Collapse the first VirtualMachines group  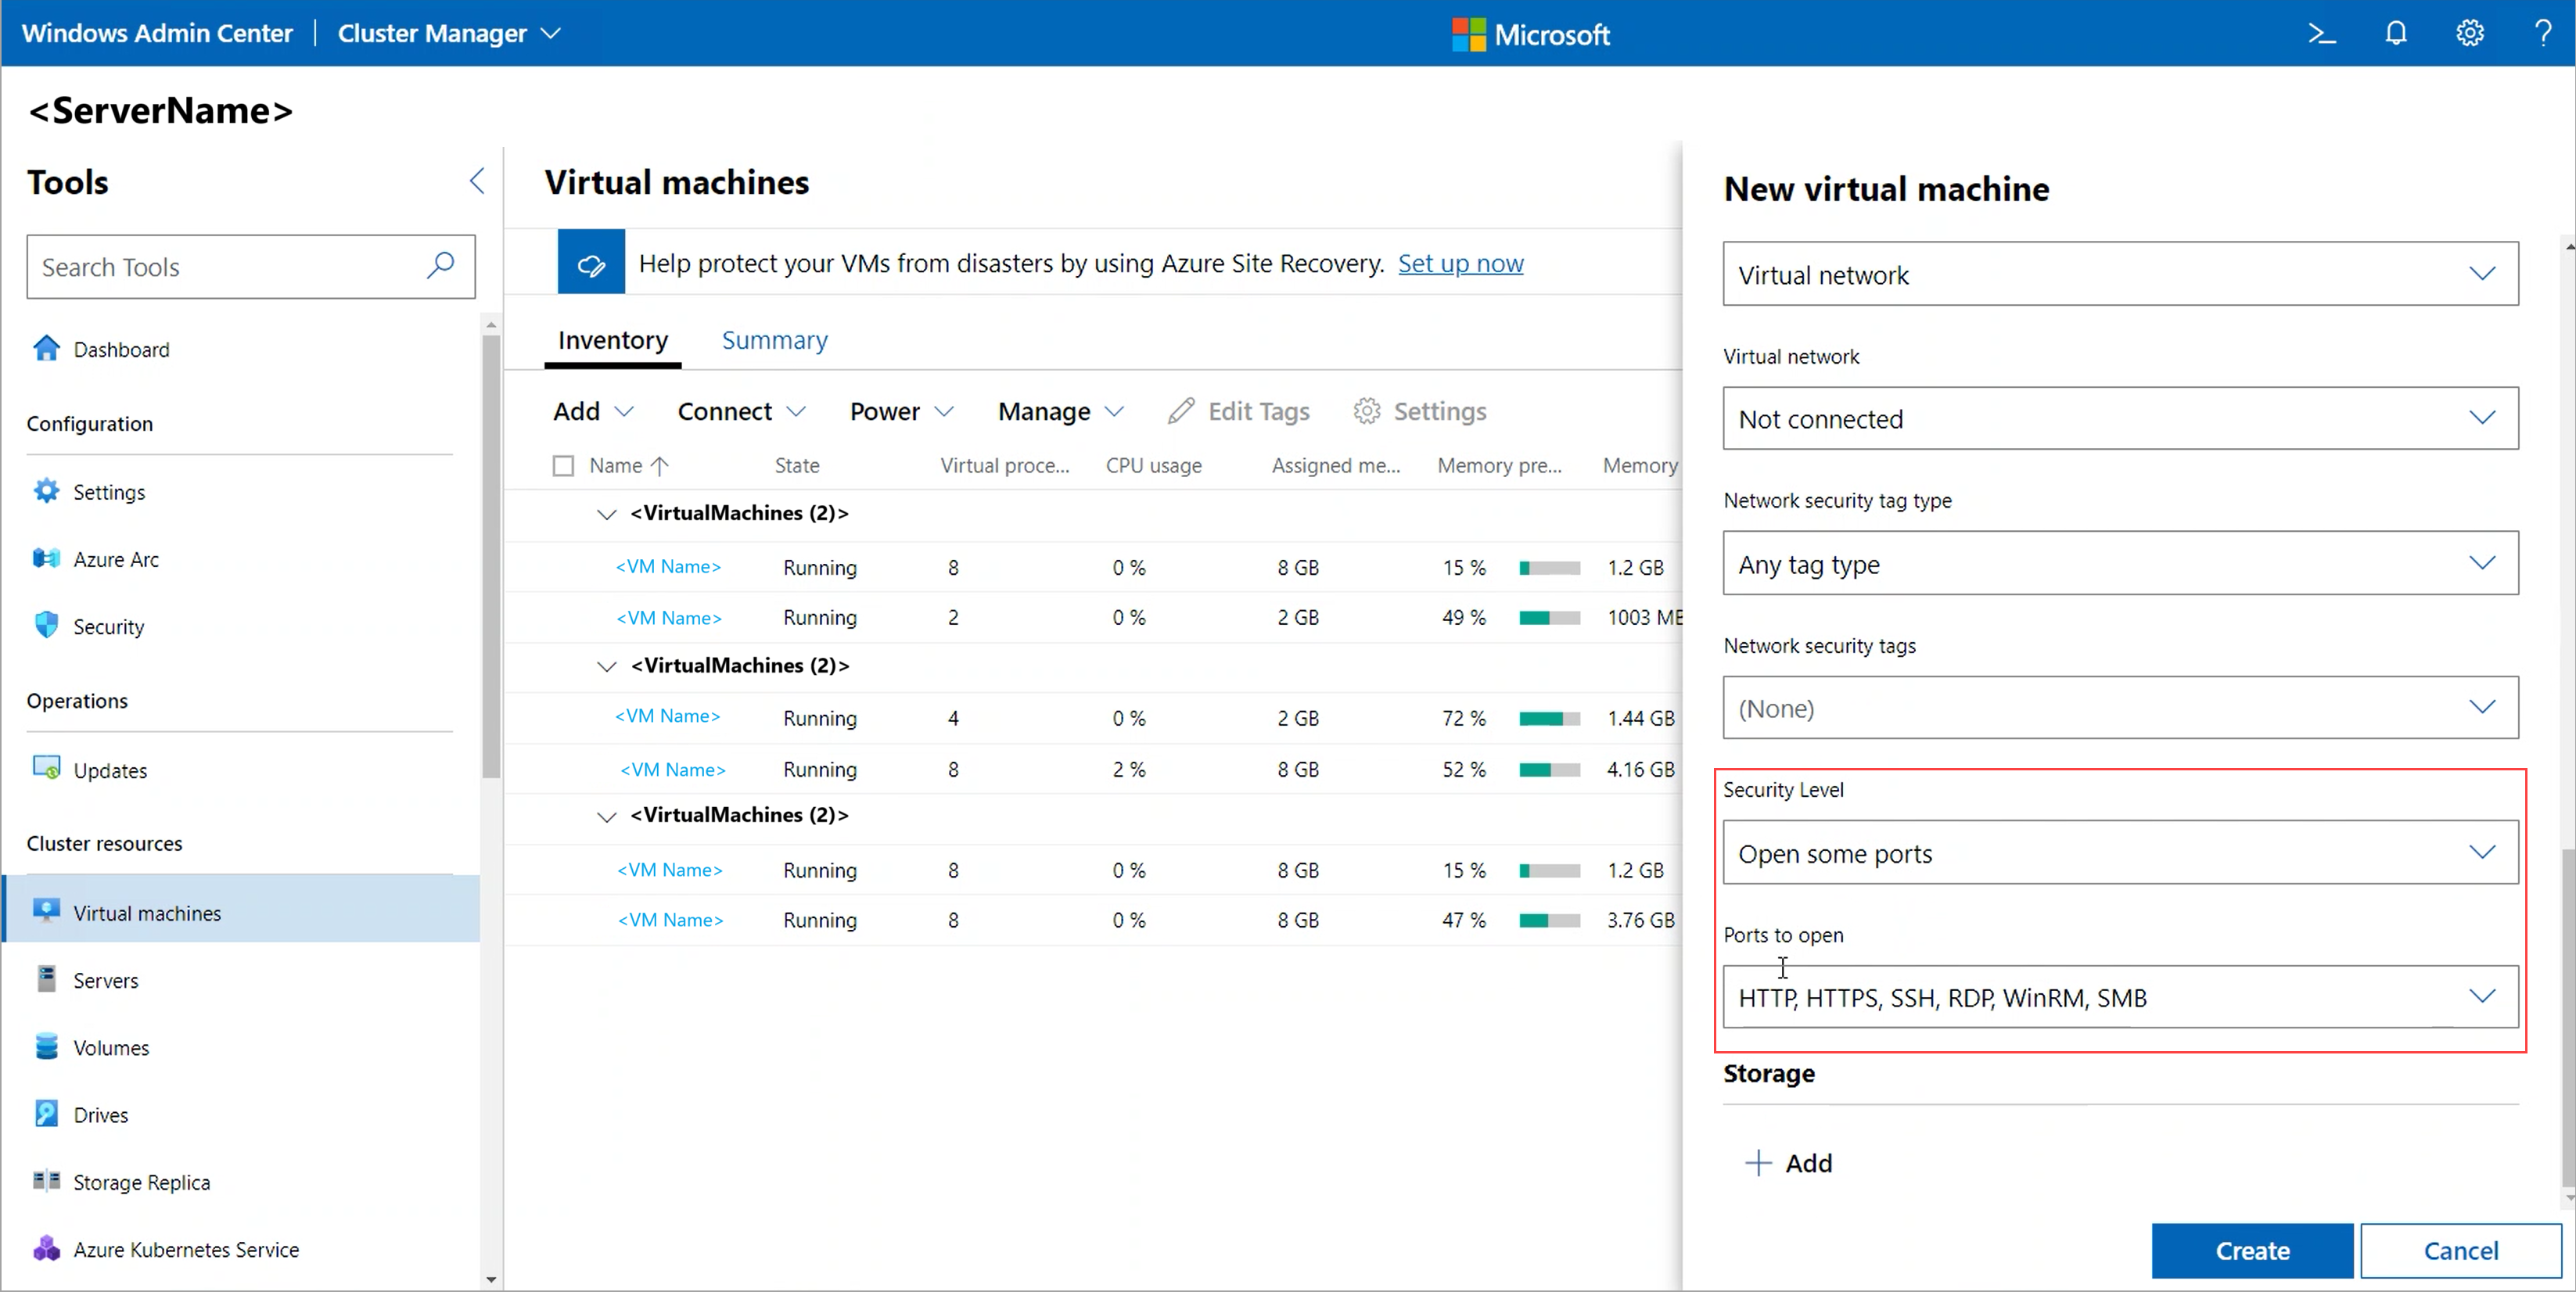tap(606, 513)
